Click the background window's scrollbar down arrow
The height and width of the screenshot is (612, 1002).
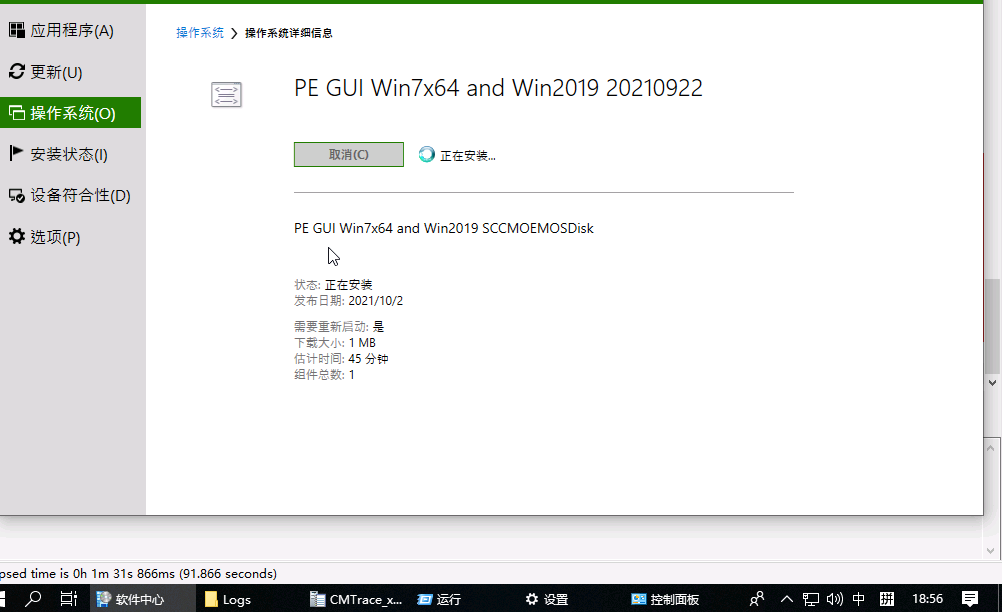[992, 383]
